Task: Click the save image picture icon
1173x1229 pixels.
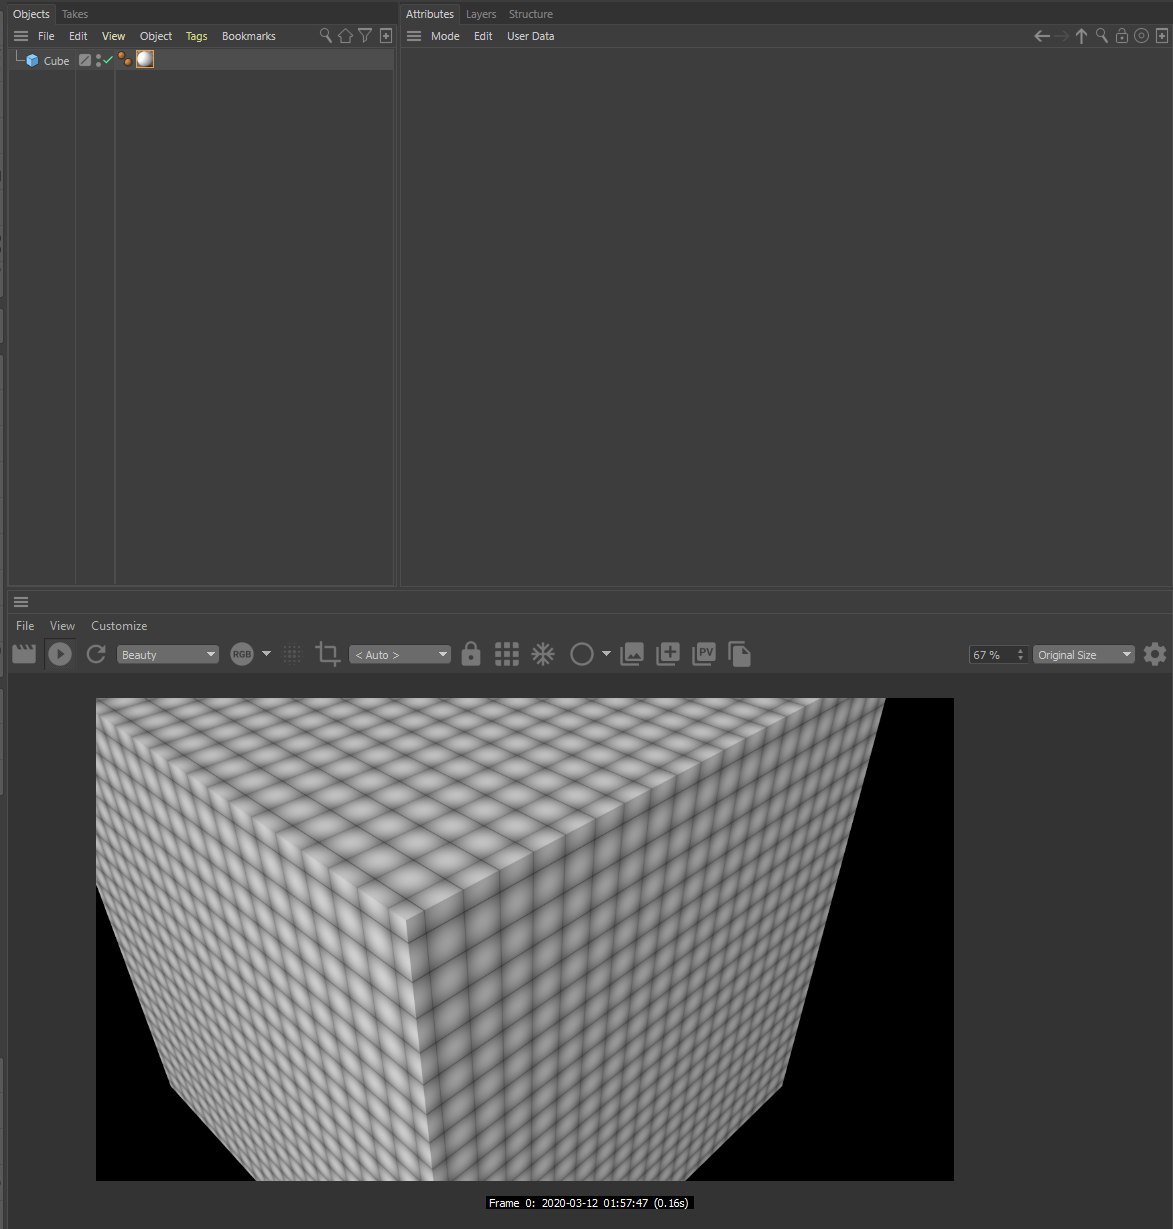Action: coord(632,654)
